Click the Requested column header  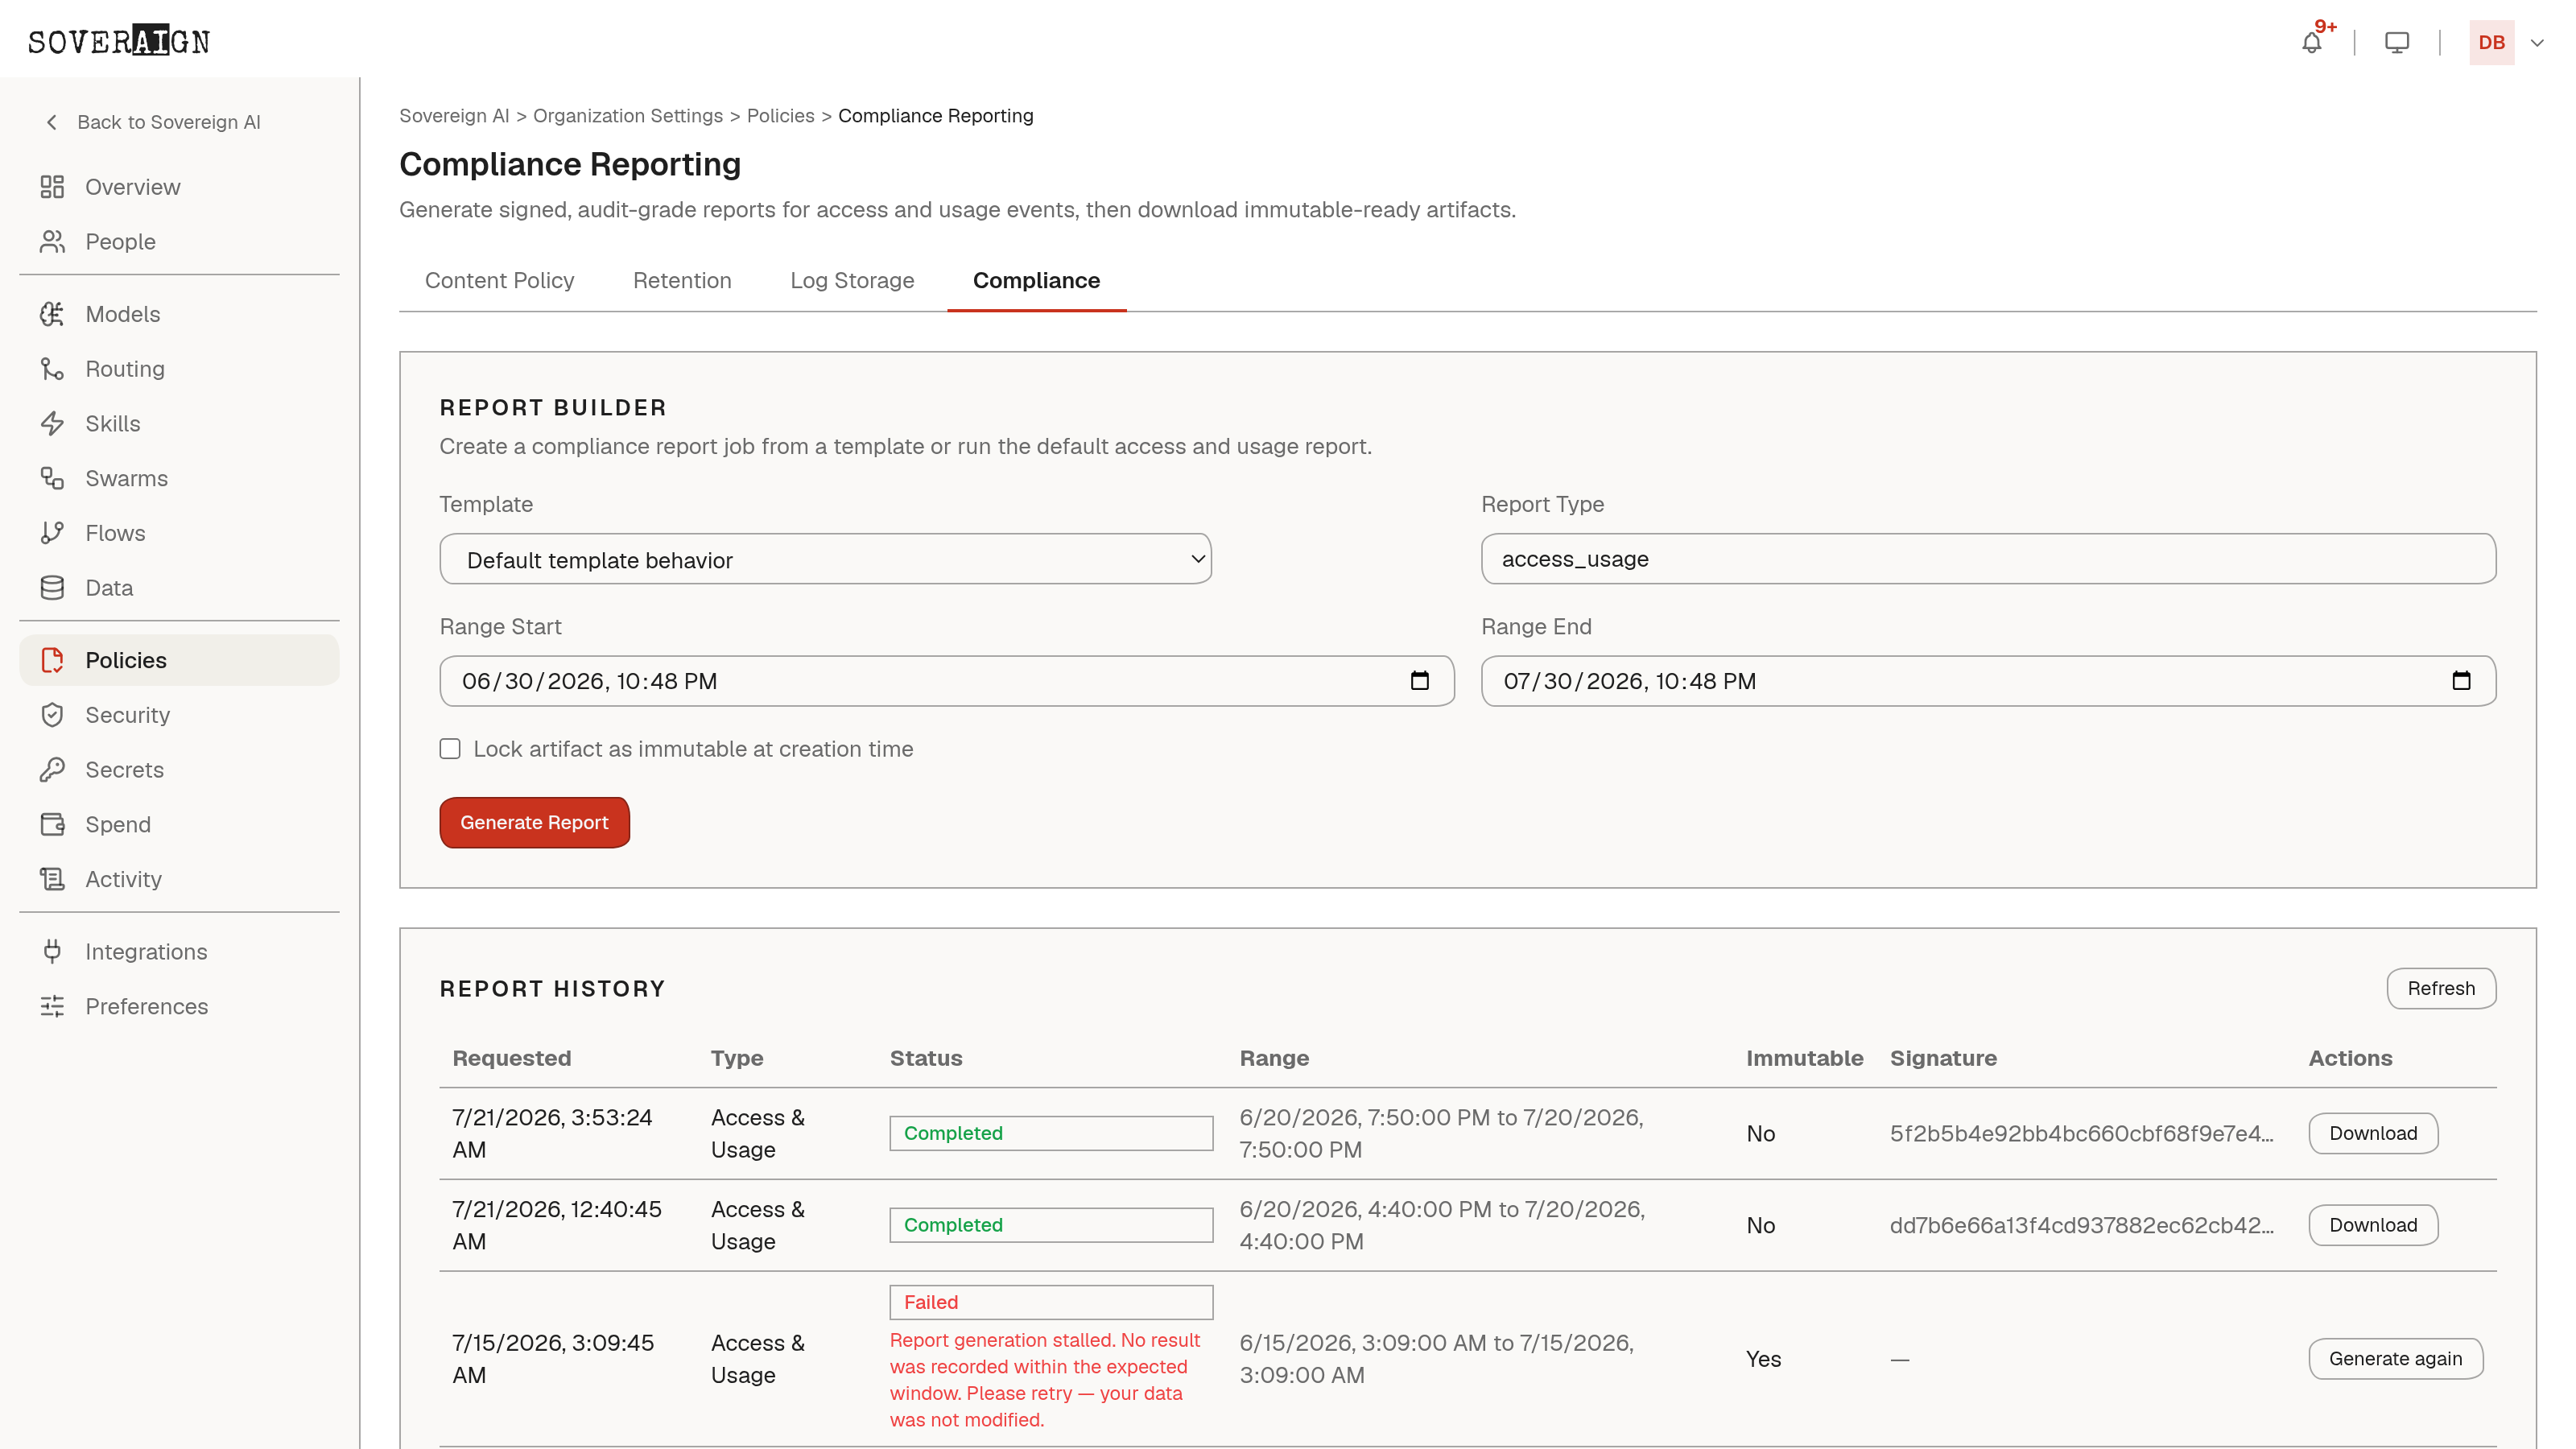click(x=511, y=1058)
